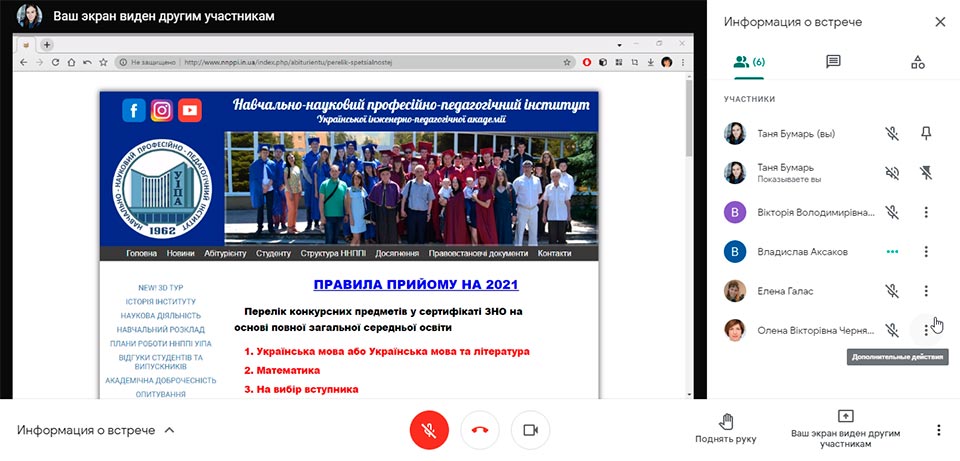Open АКАДЕМІЧНА ДОБРОЧЕСНІСТЬ sidebar link

click(160, 380)
